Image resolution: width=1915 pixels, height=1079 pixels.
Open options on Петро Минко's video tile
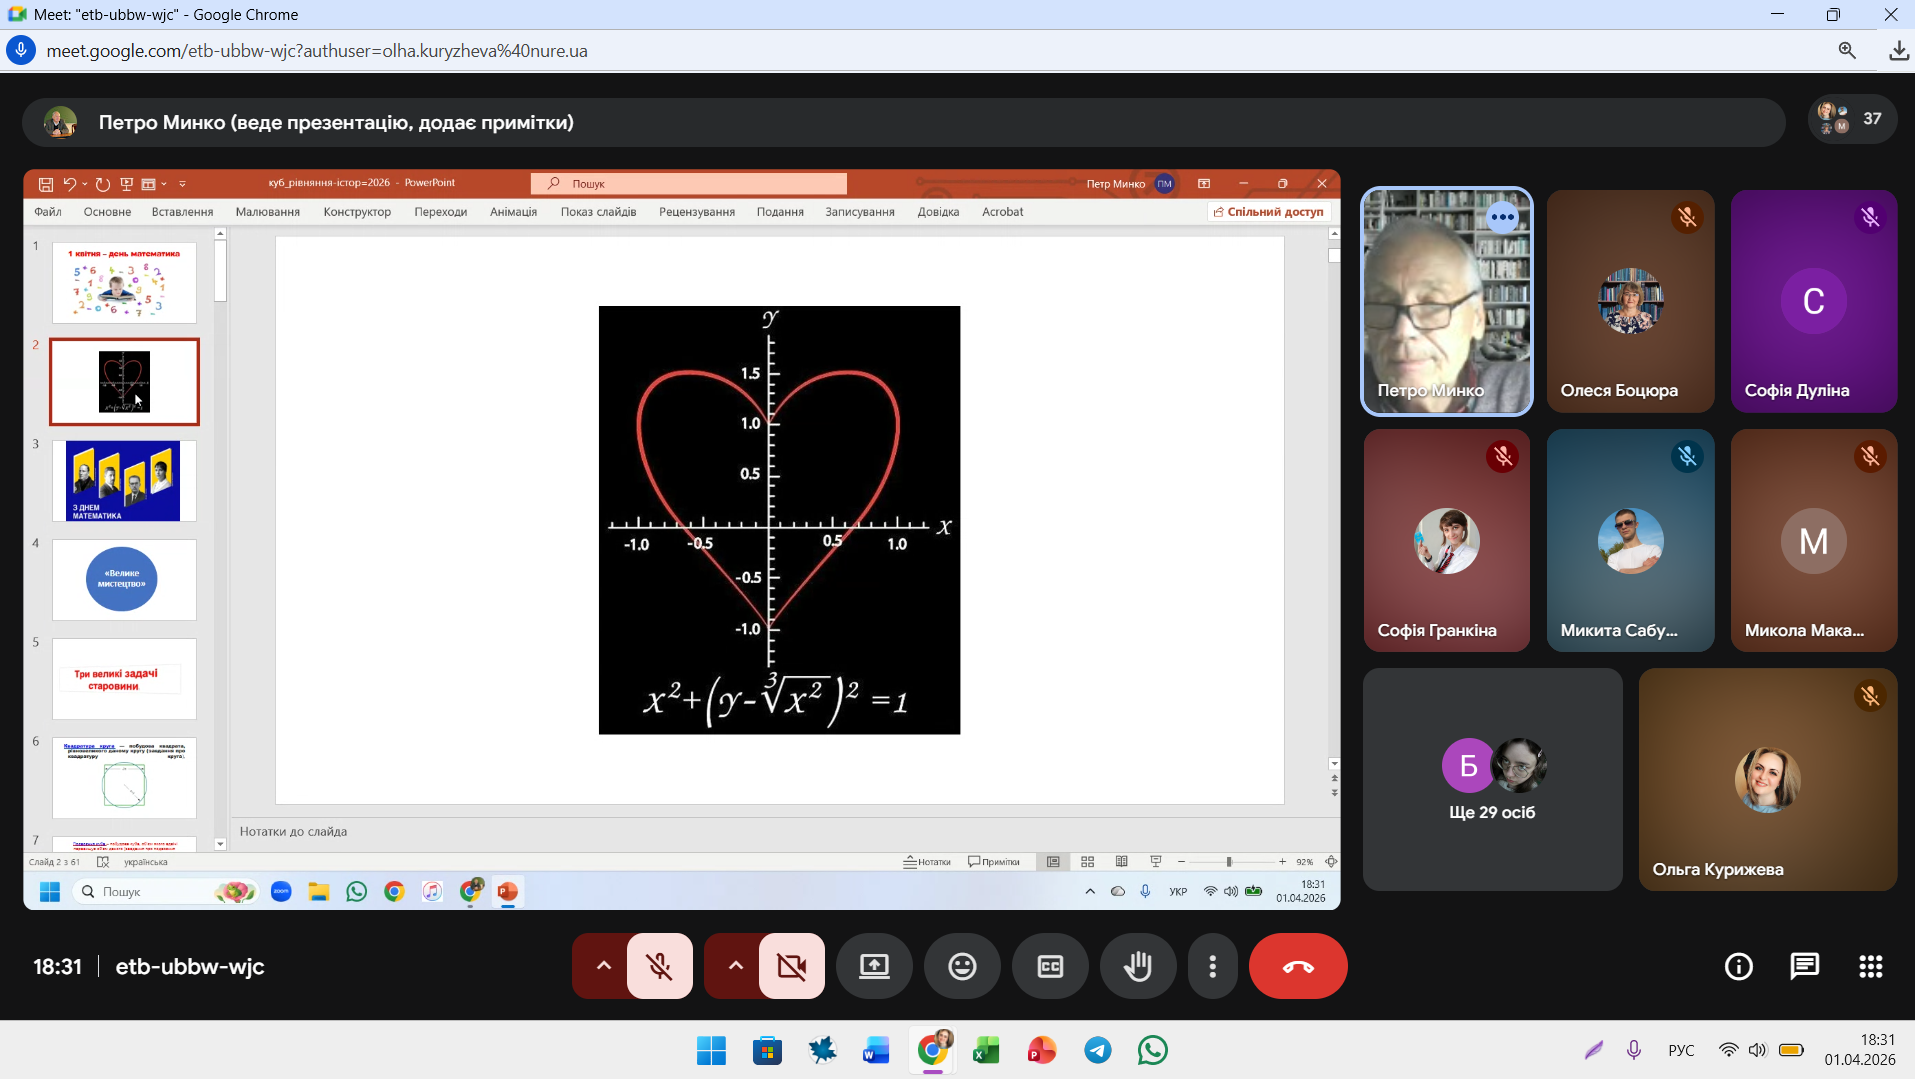(x=1502, y=217)
